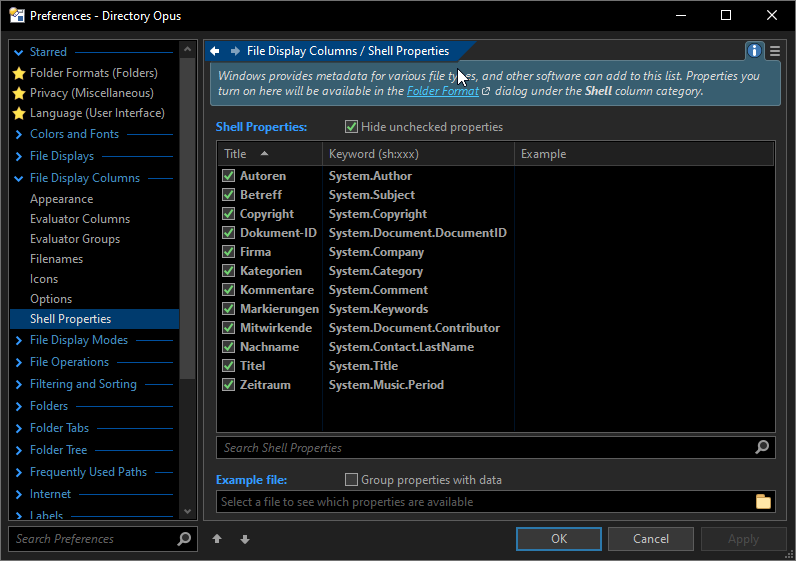The width and height of the screenshot is (796, 561).
Task: Uncheck the Kategorien property
Action: coord(228,271)
